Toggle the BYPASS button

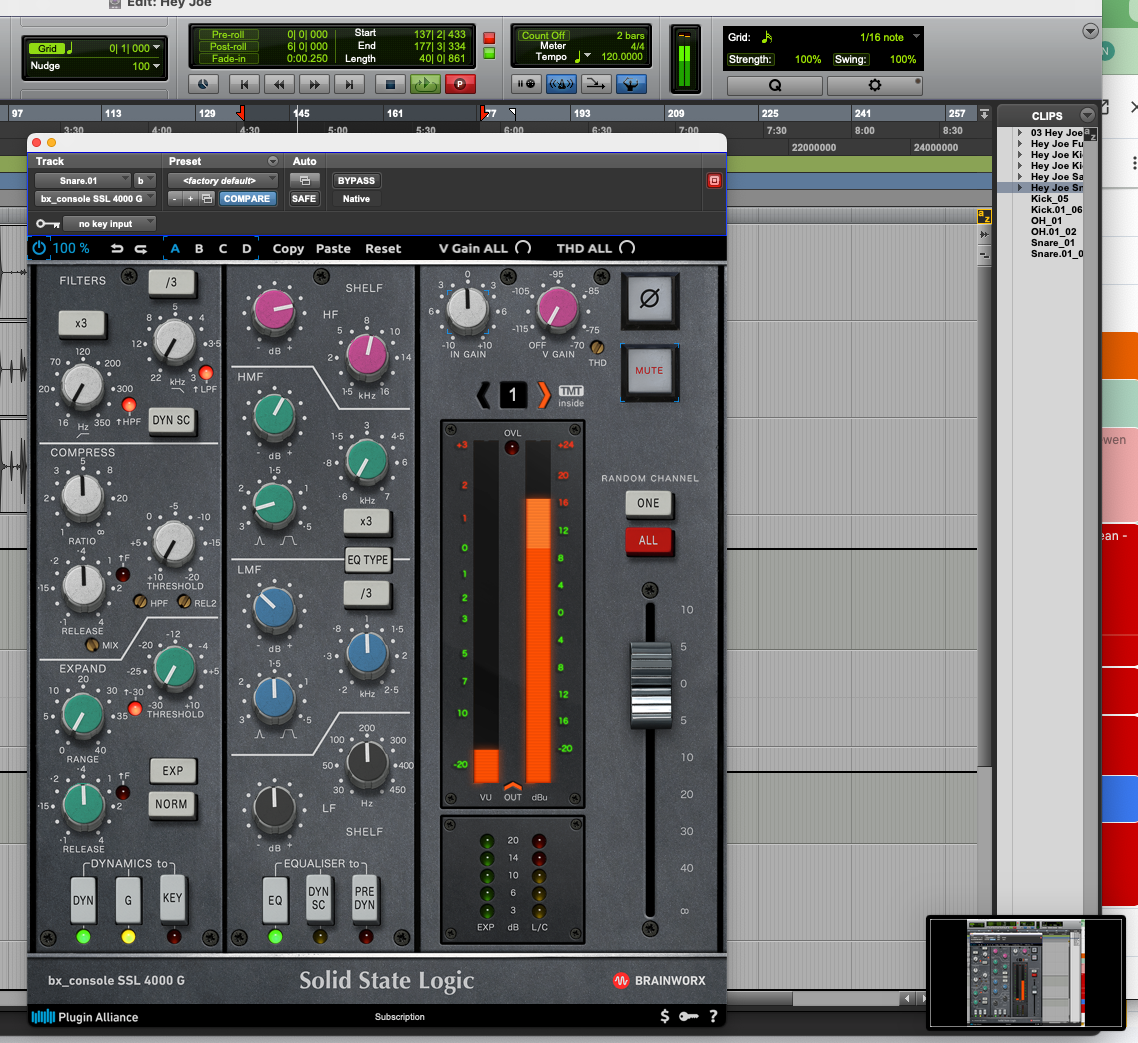[x=356, y=180]
